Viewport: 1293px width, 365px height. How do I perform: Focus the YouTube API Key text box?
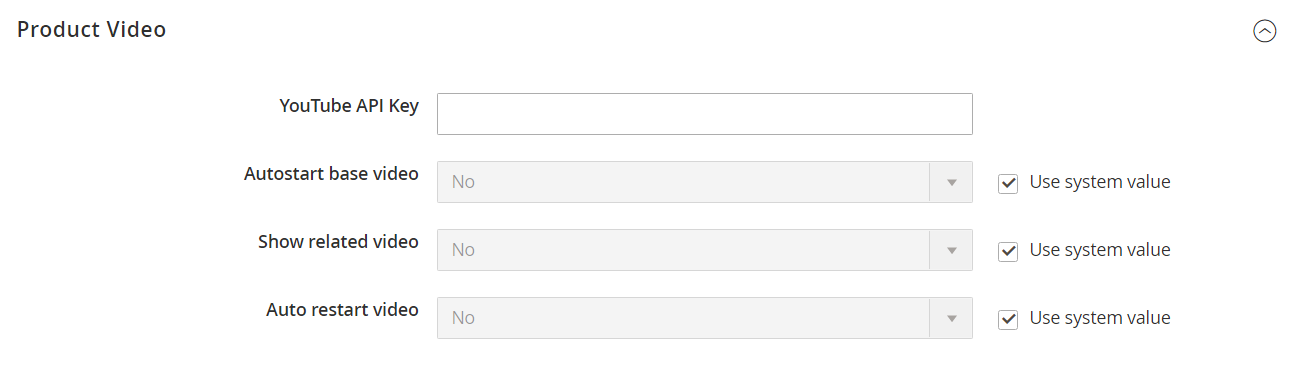tap(705, 114)
